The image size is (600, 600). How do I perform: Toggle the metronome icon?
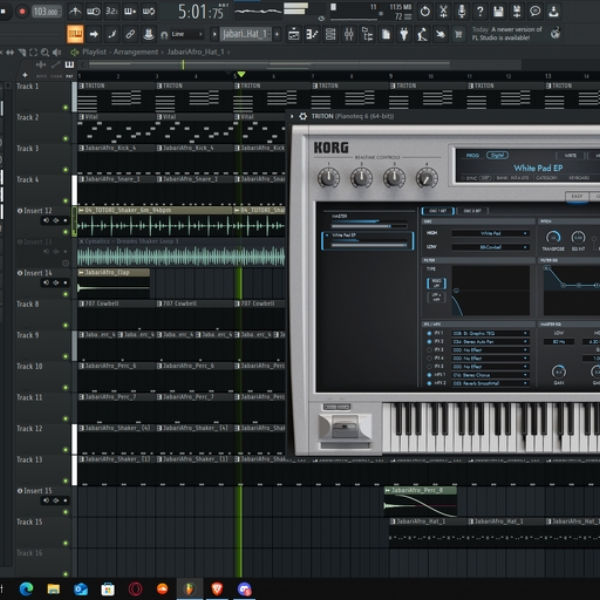coord(75,11)
